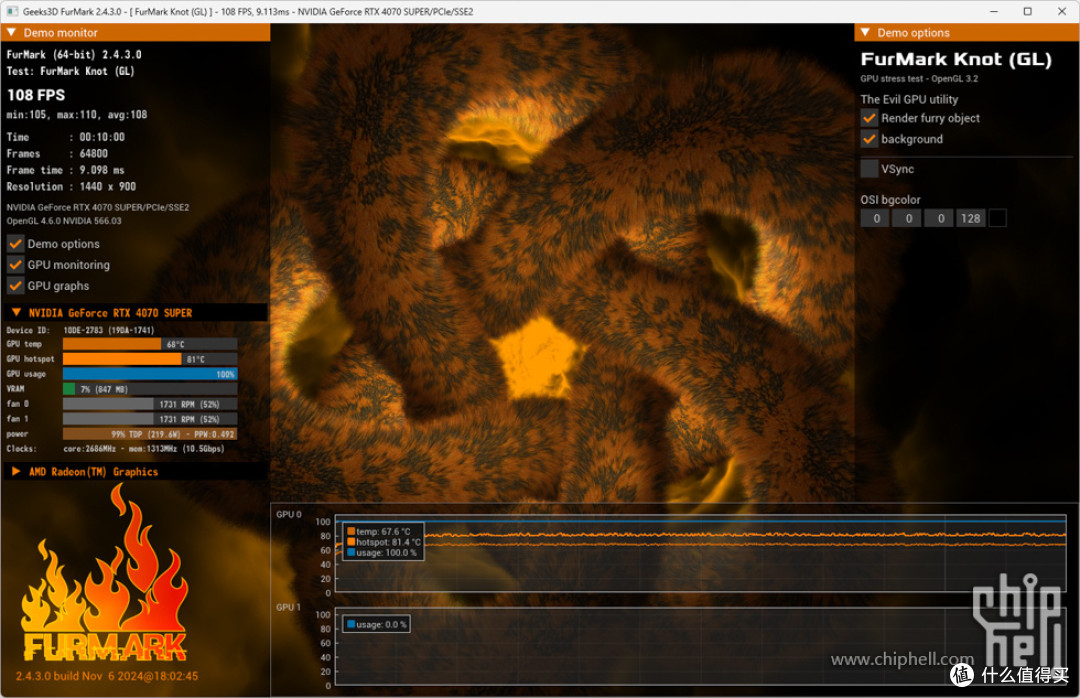Screen dimensions: 1080x698
Task: Click the third OSI bgcolor value field
Action: click(x=939, y=218)
